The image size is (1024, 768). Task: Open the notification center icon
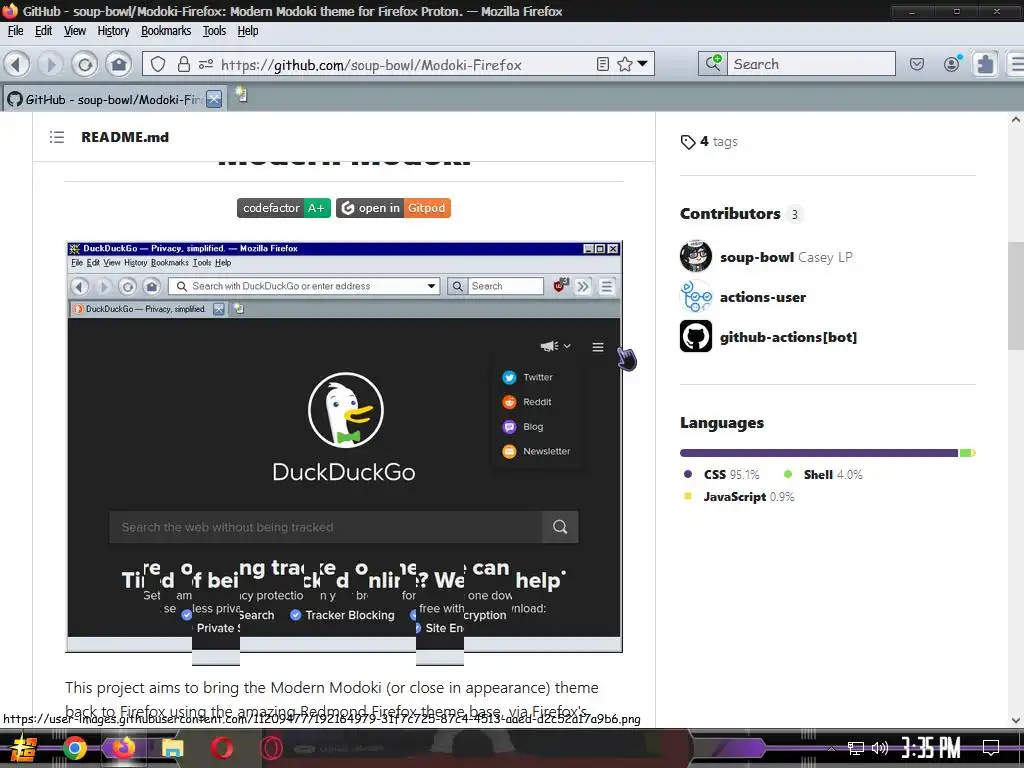pyautogui.click(x=991, y=748)
